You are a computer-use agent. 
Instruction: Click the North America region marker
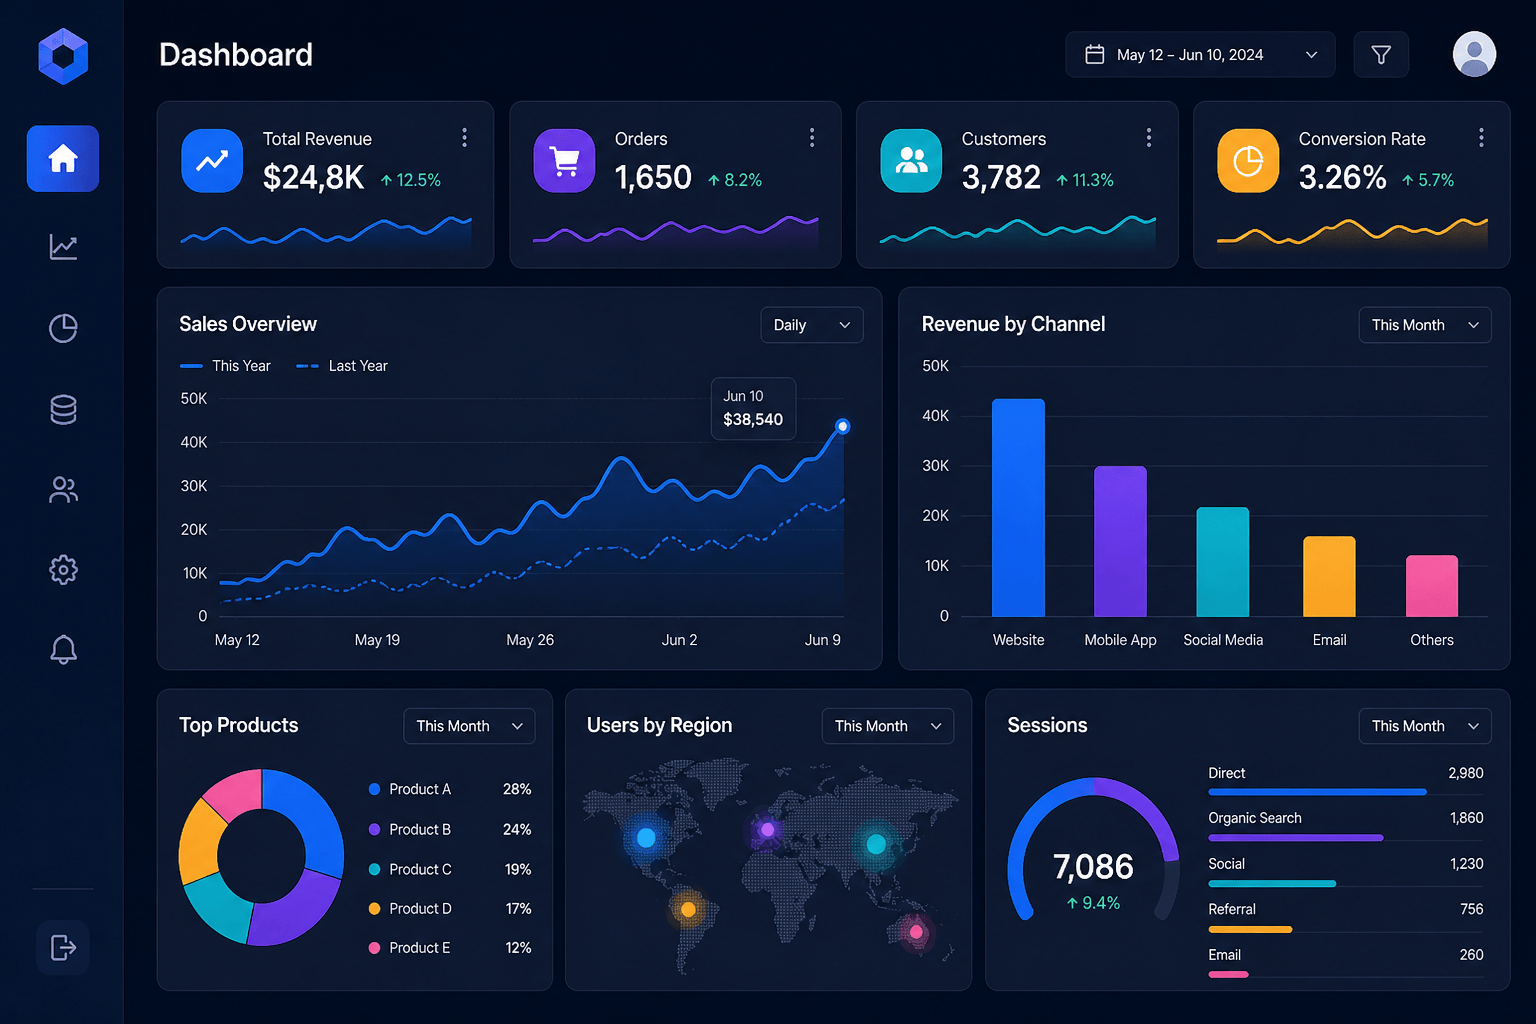click(x=646, y=838)
